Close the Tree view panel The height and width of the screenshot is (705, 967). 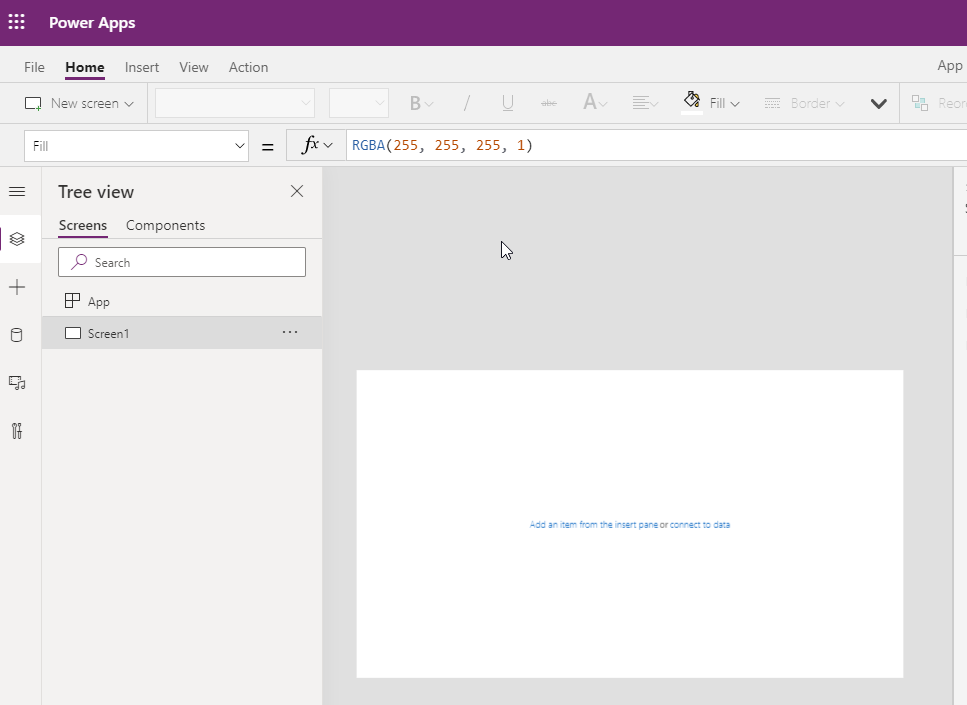[x=297, y=191]
